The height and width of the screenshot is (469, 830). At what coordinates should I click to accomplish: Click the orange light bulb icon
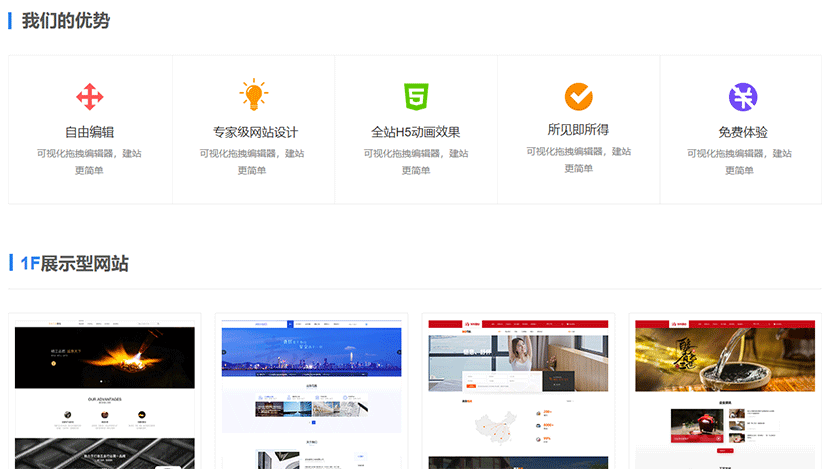(254, 95)
